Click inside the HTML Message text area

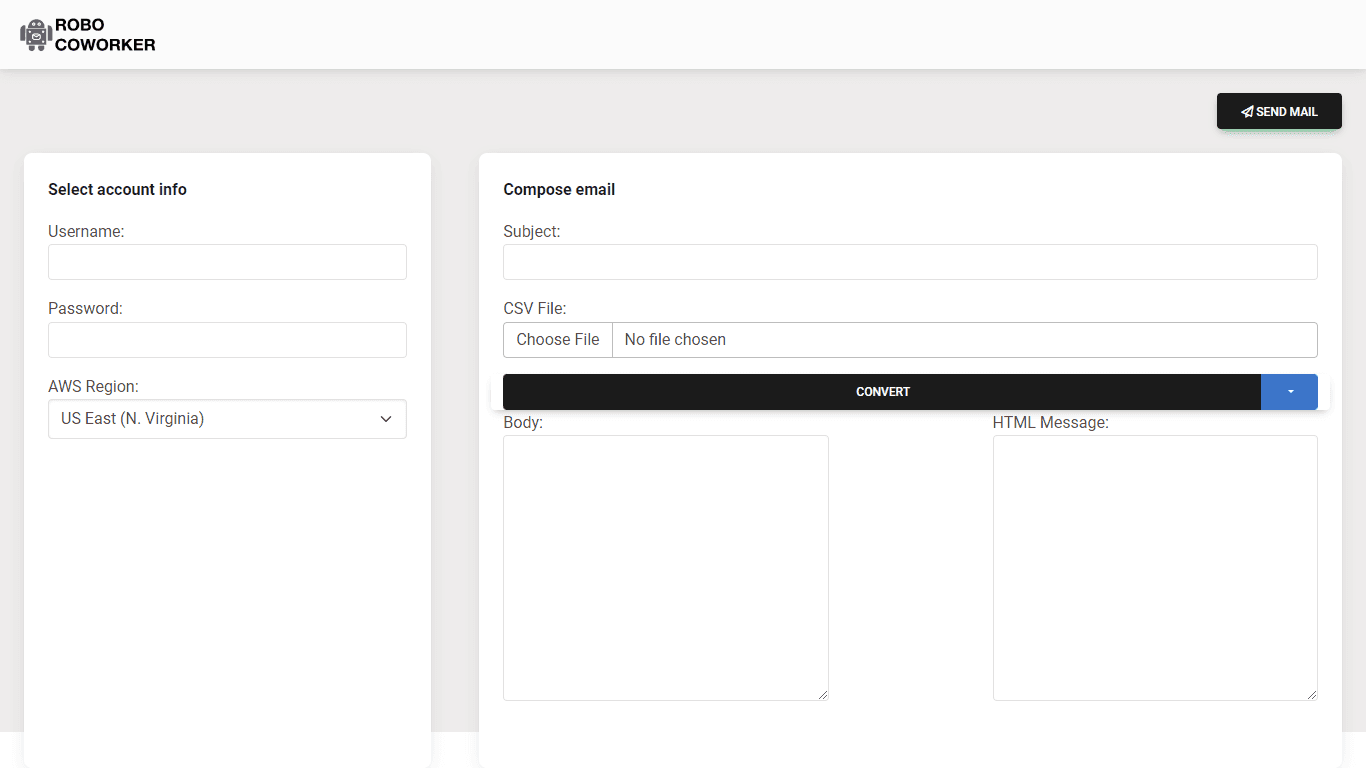click(1155, 568)
